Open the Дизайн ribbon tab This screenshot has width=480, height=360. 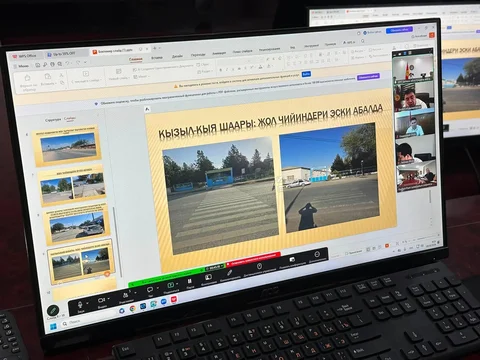point(177,56)
